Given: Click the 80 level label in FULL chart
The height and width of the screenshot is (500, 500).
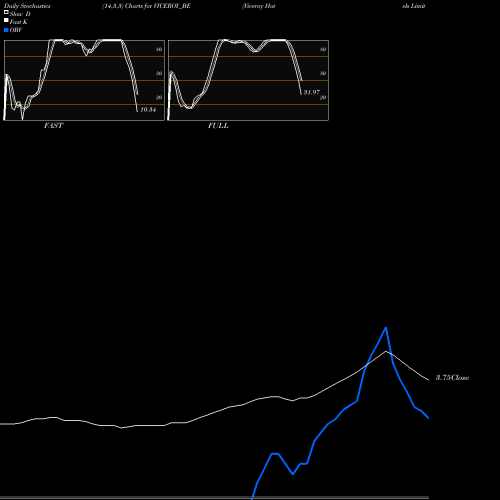Looking at the screenshot, I should [323, 49].
